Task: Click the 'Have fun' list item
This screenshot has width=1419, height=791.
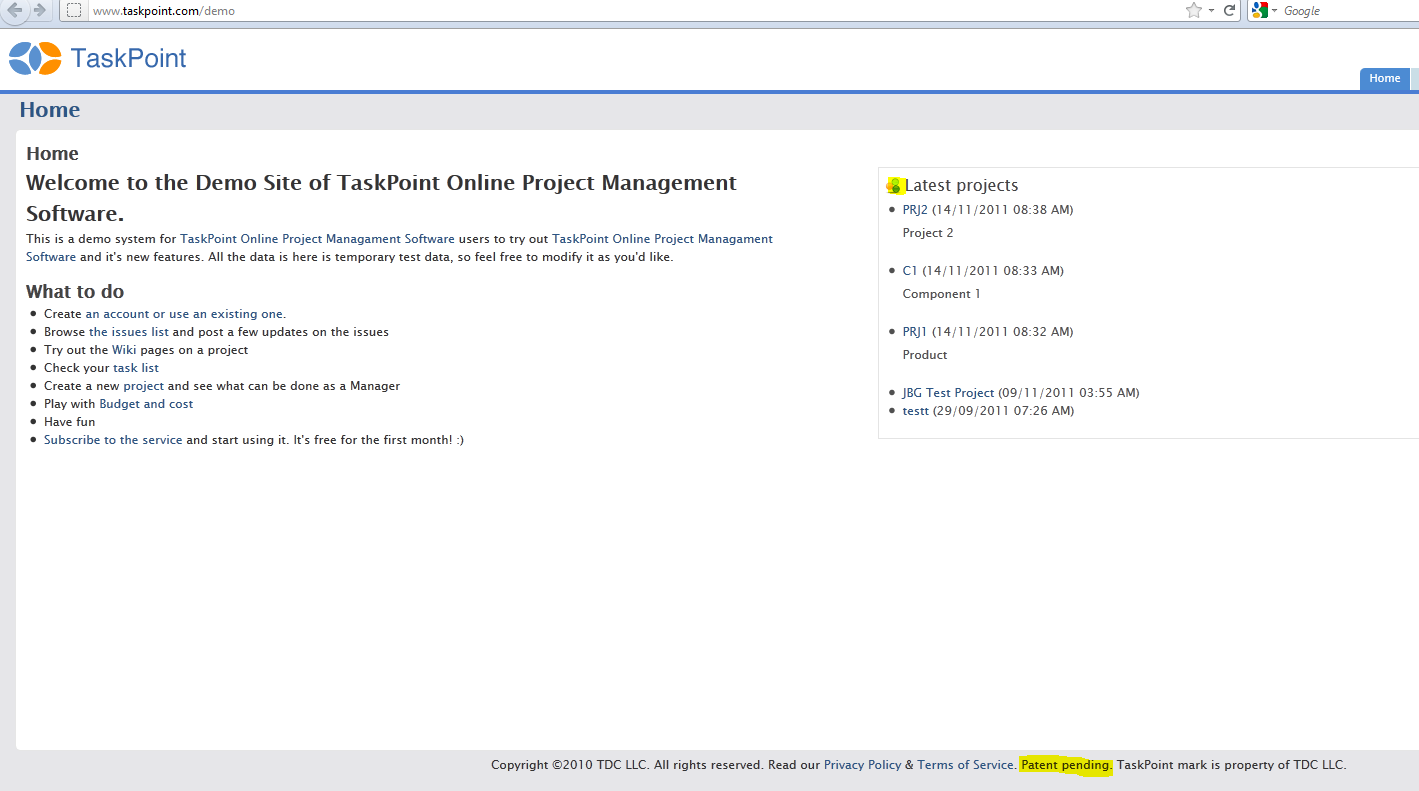Action: pos(70,422)
